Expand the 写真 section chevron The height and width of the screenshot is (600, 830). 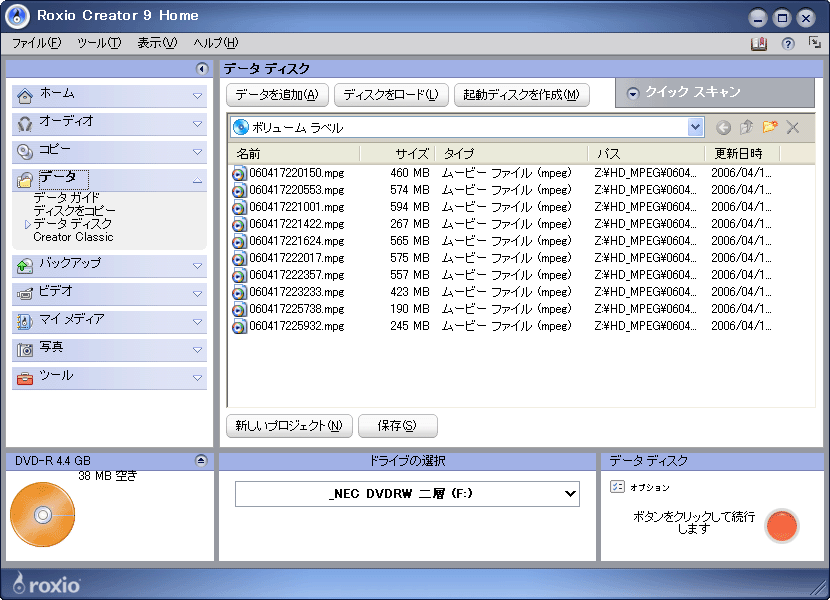tap(197, 350)
